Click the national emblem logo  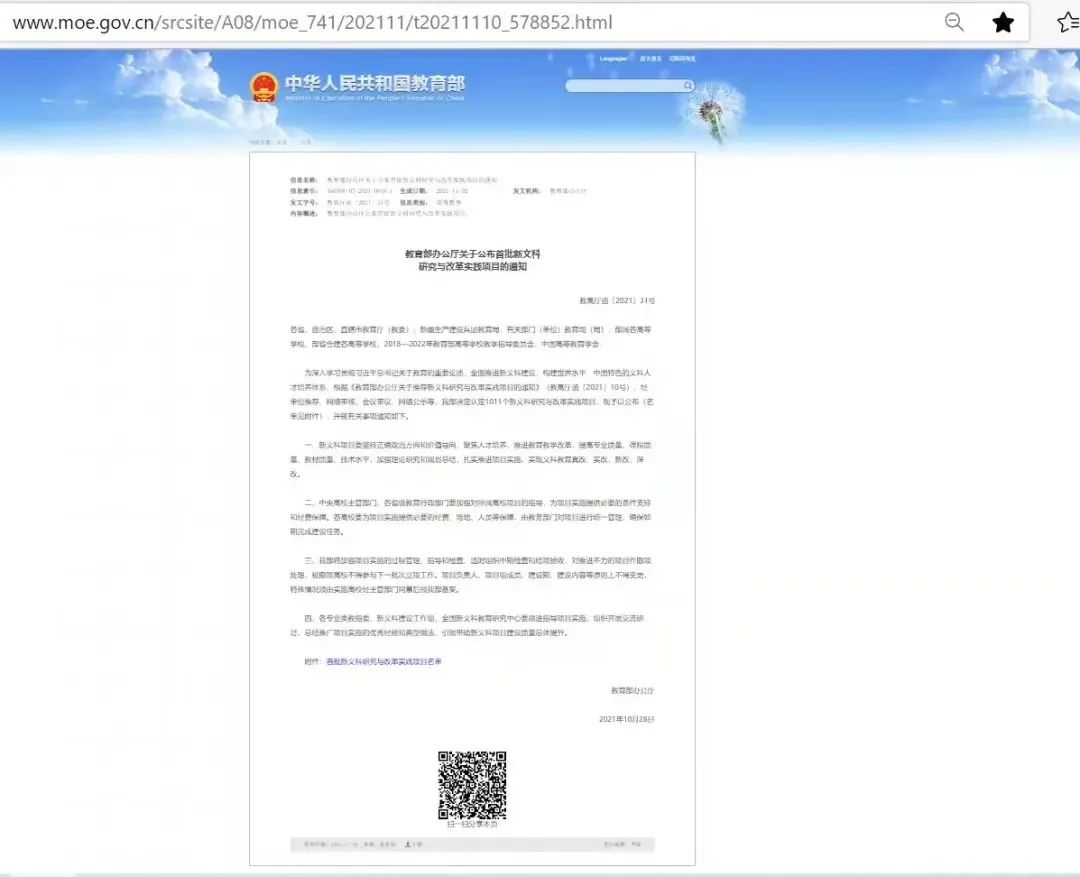[x=264, y=87]
